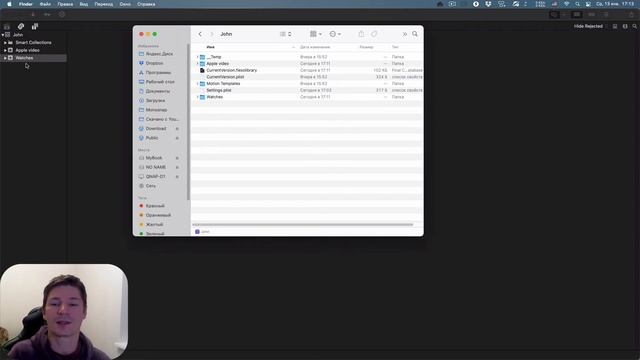Screen dimensions: 640x360
Task: Open the Finder view mode switcher
Action: [x=285, y=34]
